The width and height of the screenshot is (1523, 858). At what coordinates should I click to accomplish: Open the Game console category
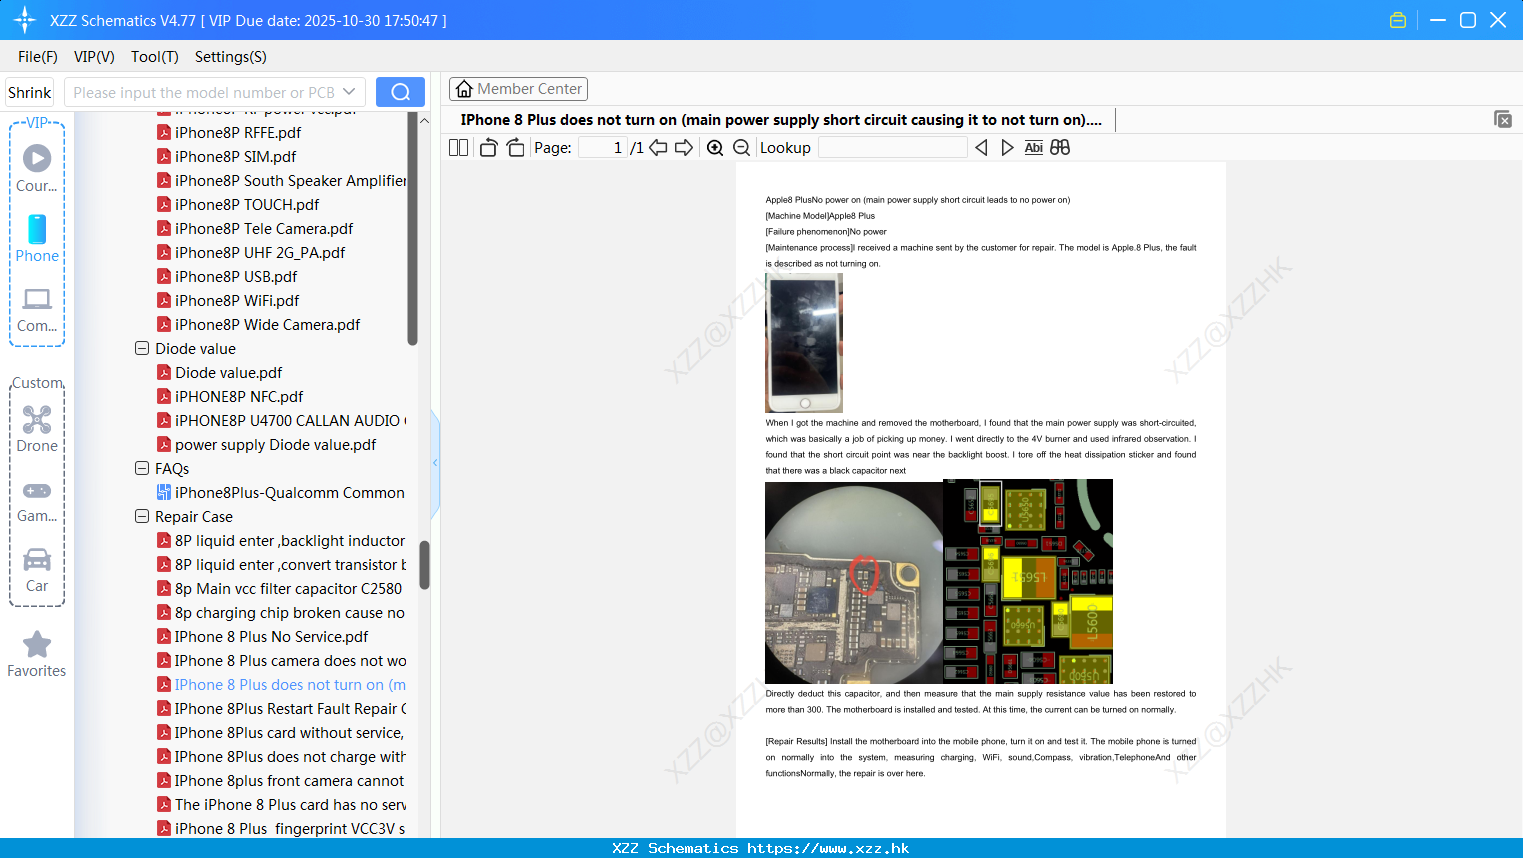[x=37, y=500]
